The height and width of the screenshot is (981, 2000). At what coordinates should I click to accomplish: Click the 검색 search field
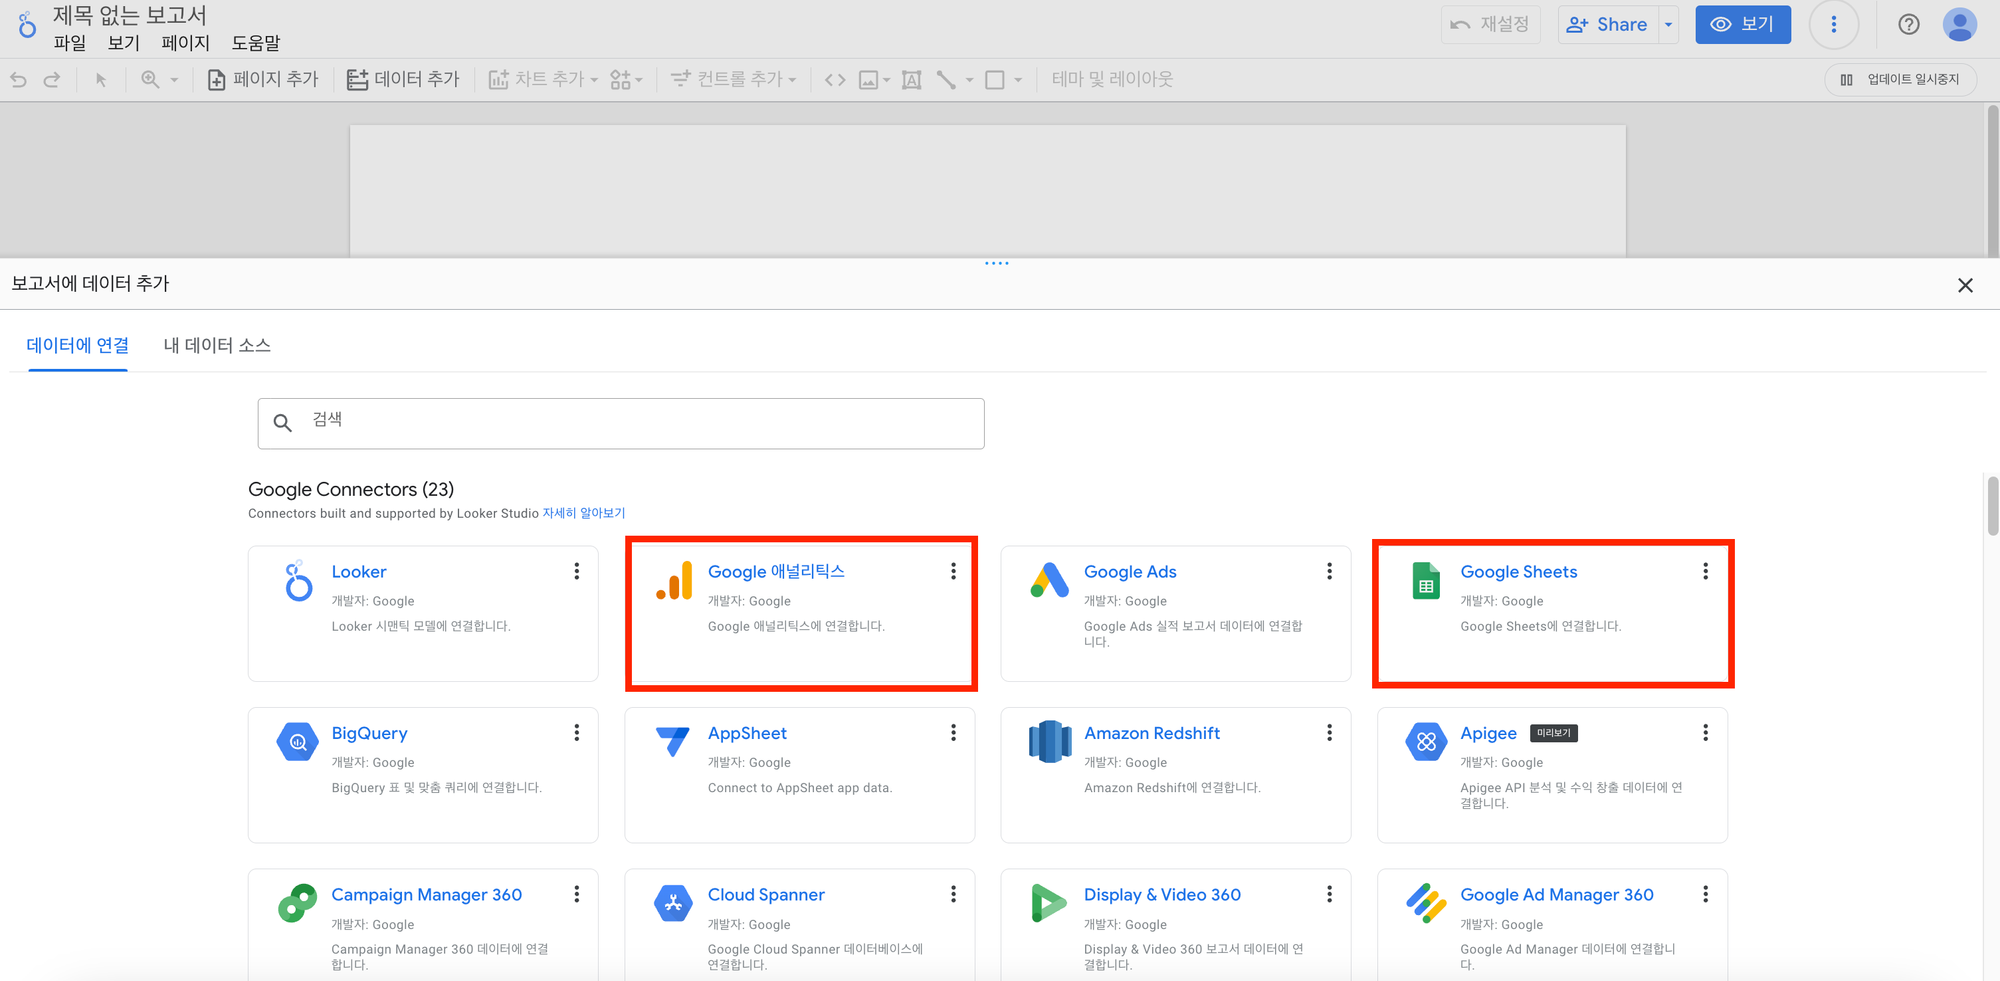click(621, 424)
